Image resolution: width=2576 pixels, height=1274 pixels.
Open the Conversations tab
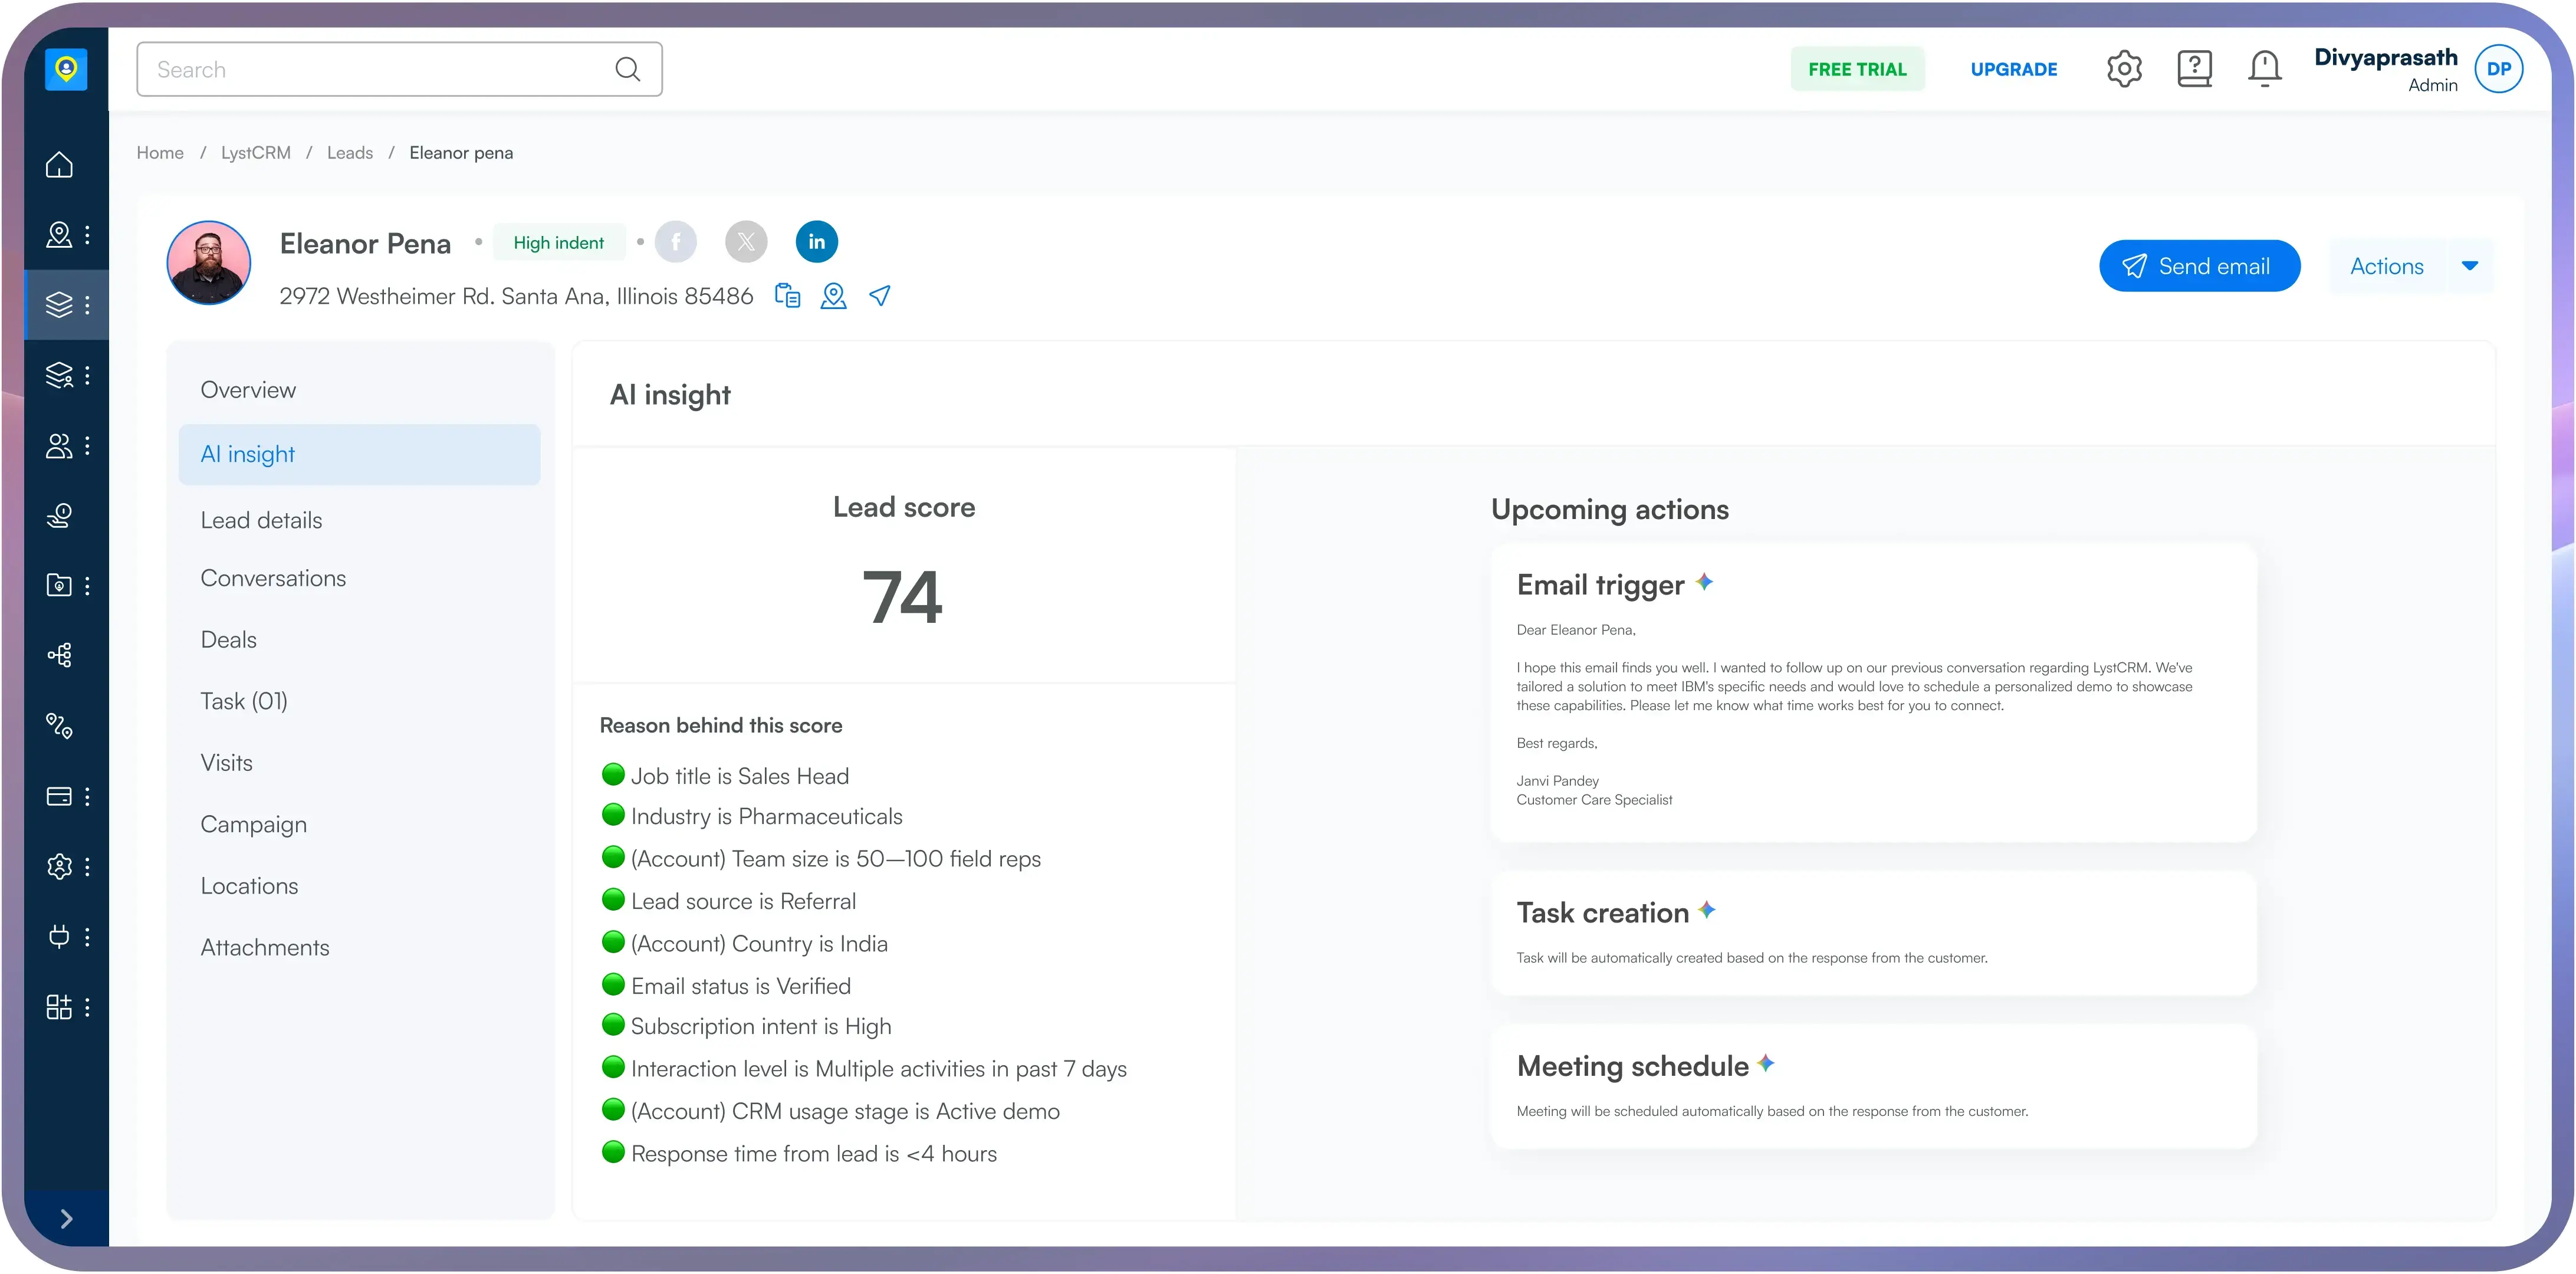point(273,578)
